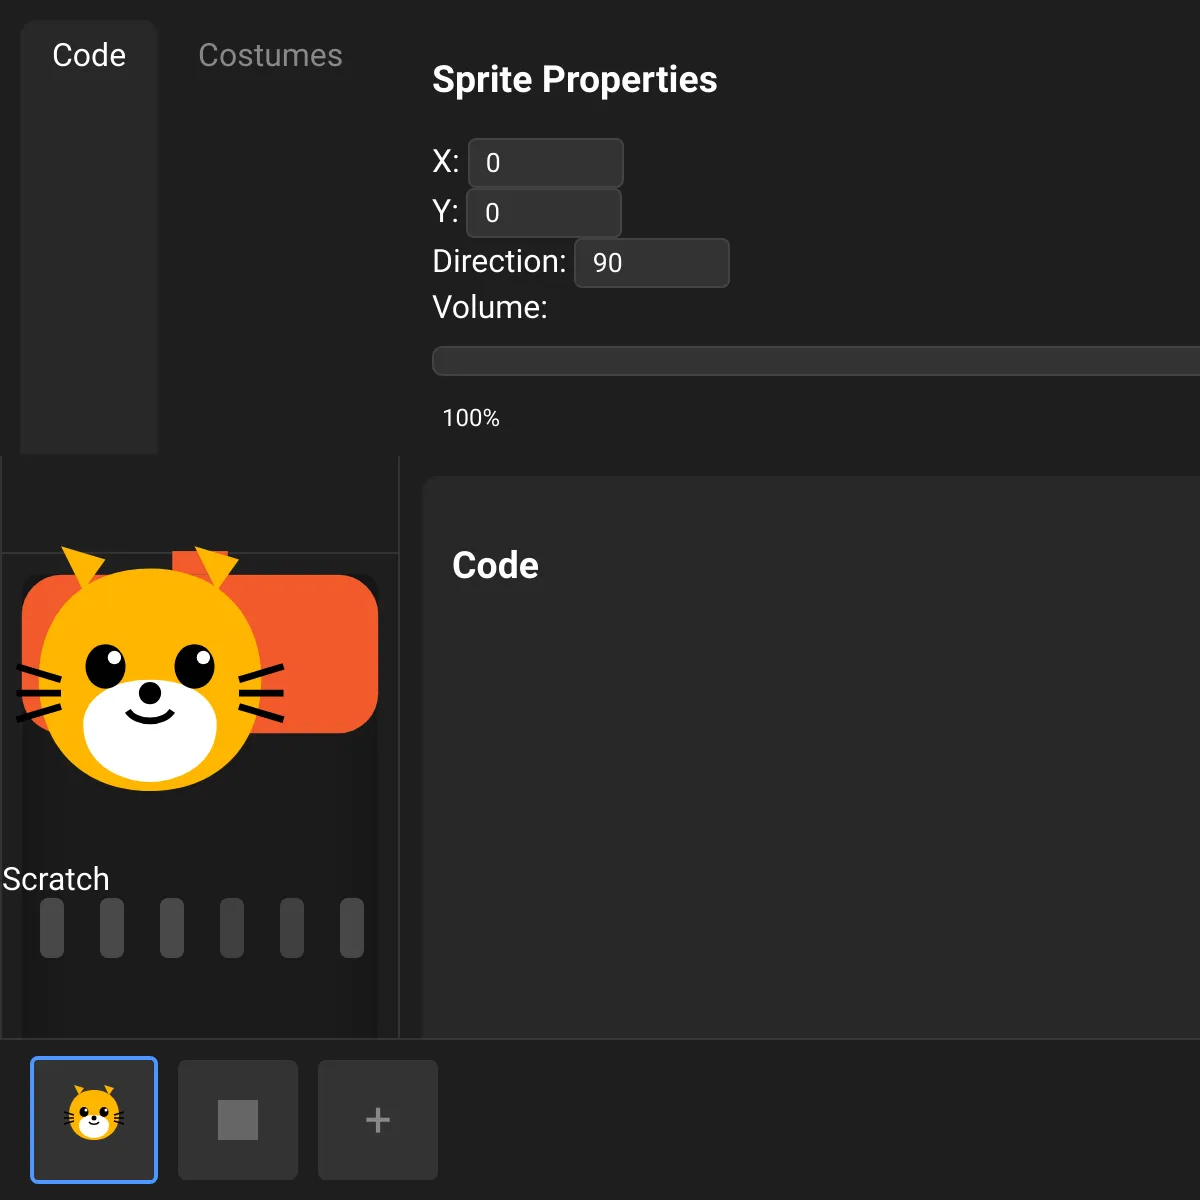The height and width of the screenshot is (1200, 1200).
Task: Click the Code panel heading
Action: point(495,565)
